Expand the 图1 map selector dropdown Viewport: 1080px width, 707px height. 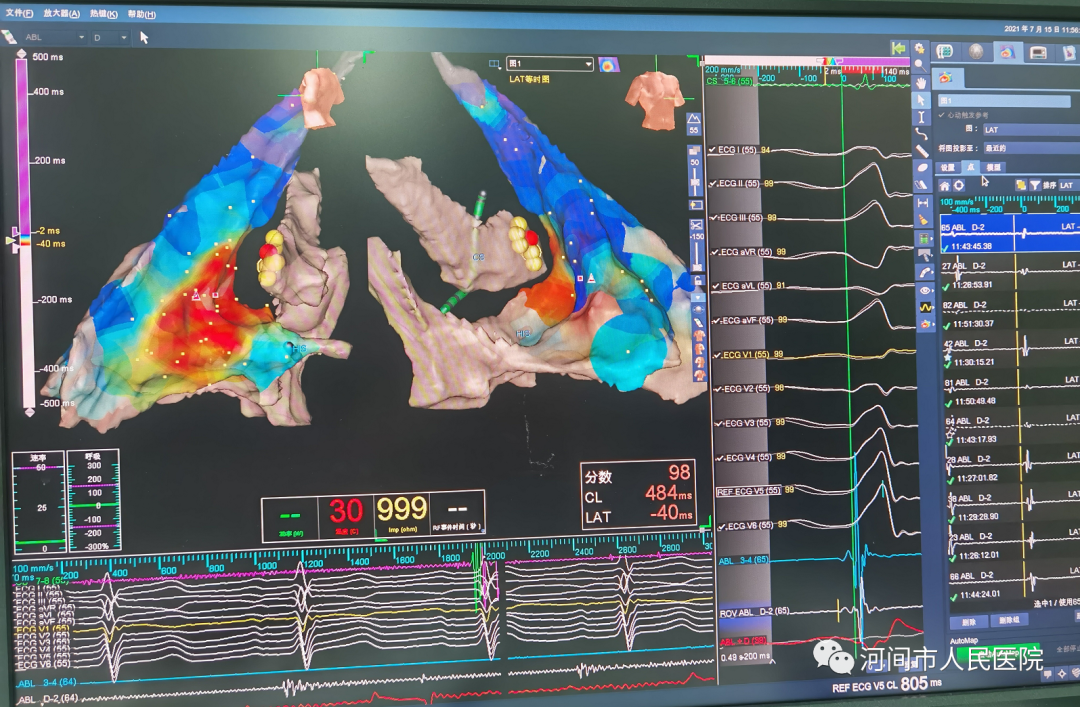549,64
